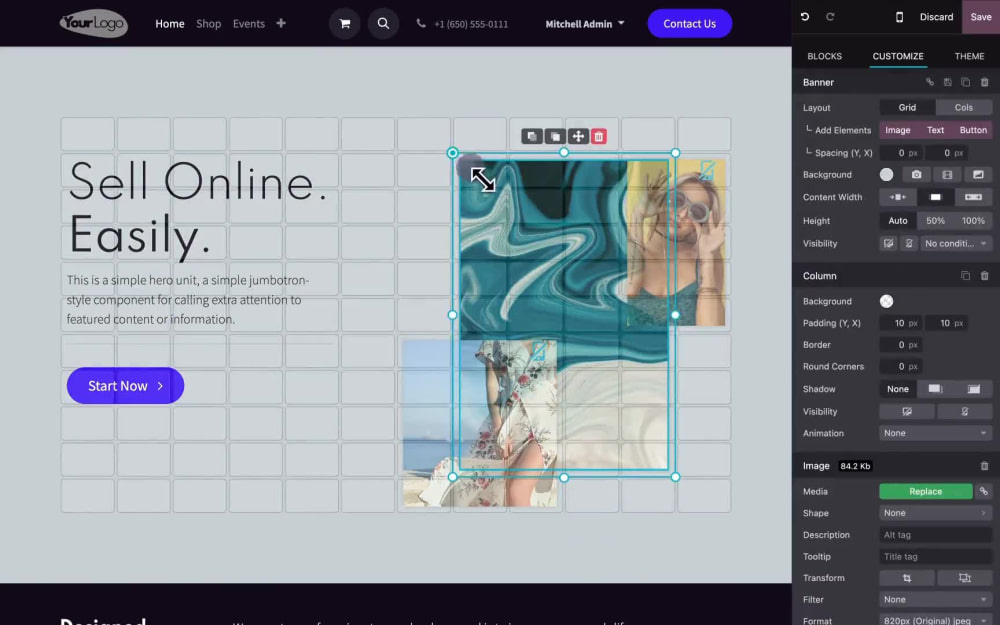Hide Column on mobile
This screenshot has height=625, width=1000.
964,412
